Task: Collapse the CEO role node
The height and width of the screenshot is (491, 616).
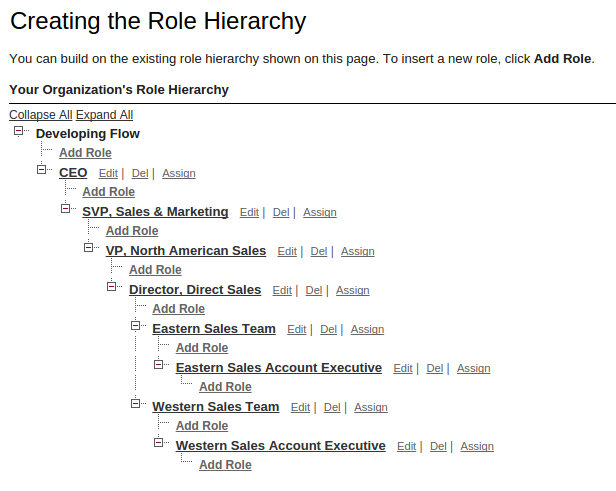Action: pyautogui.click(x=42, y=170)
